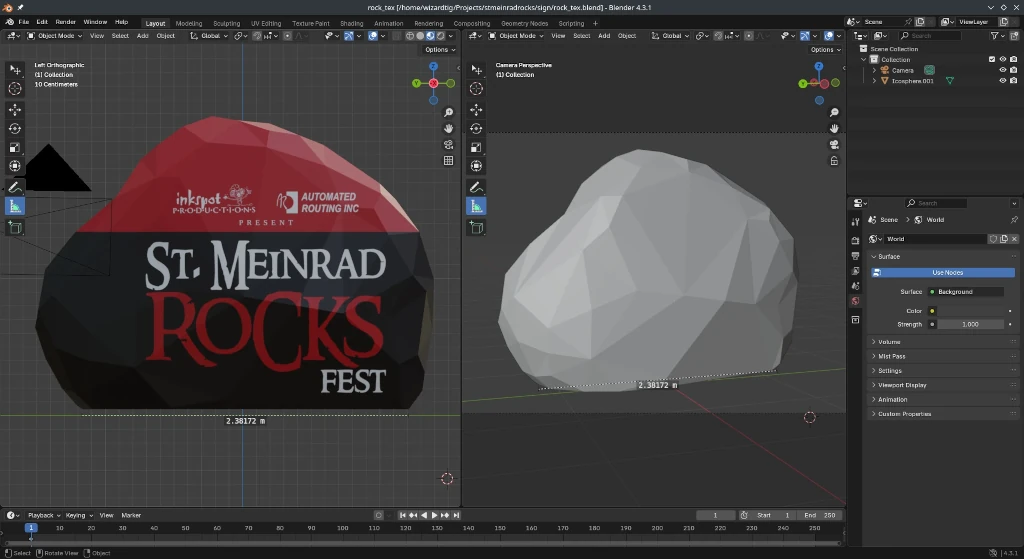The image size is (1024, 559).
Task: Switch to the Modeling workspace tab
Action: (189, 24)
